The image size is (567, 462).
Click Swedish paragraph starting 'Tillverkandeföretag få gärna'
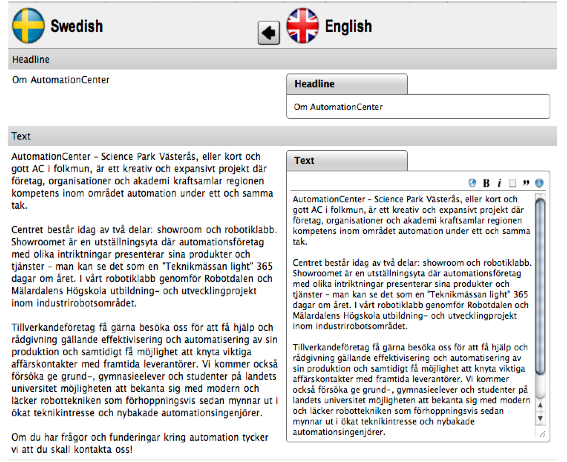(x=145, y=370)
